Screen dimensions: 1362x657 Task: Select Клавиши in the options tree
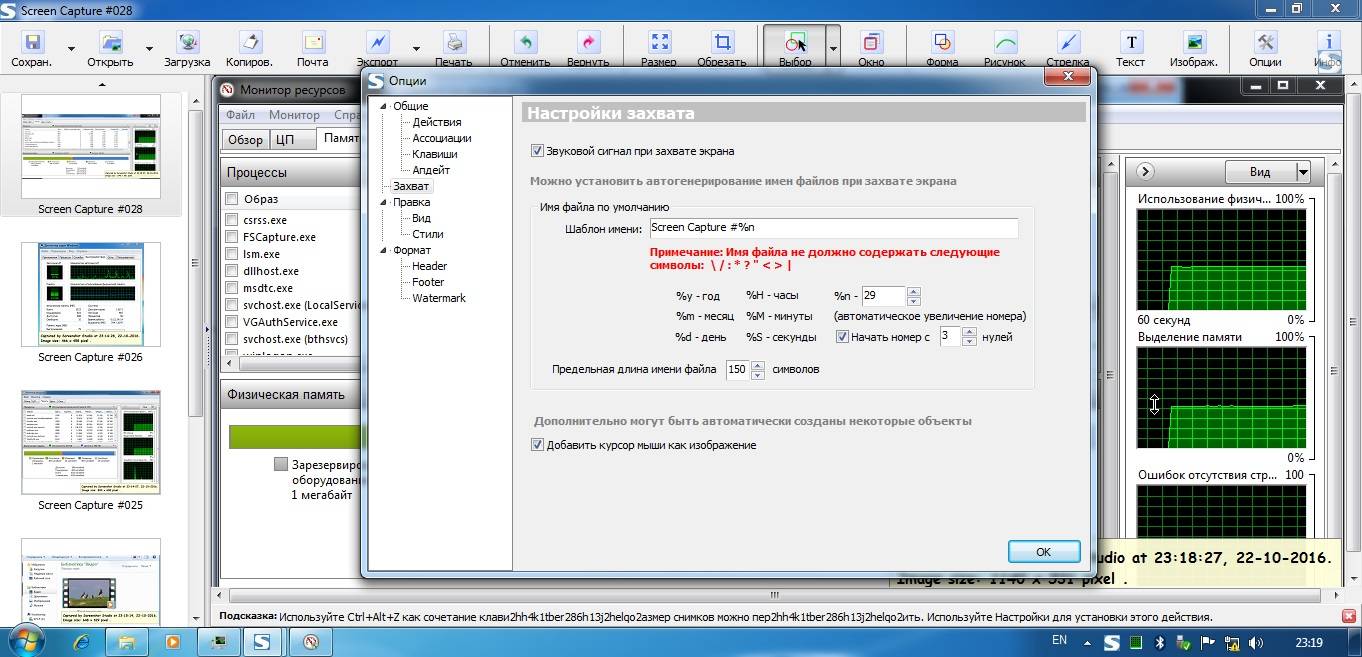point(435,154)
